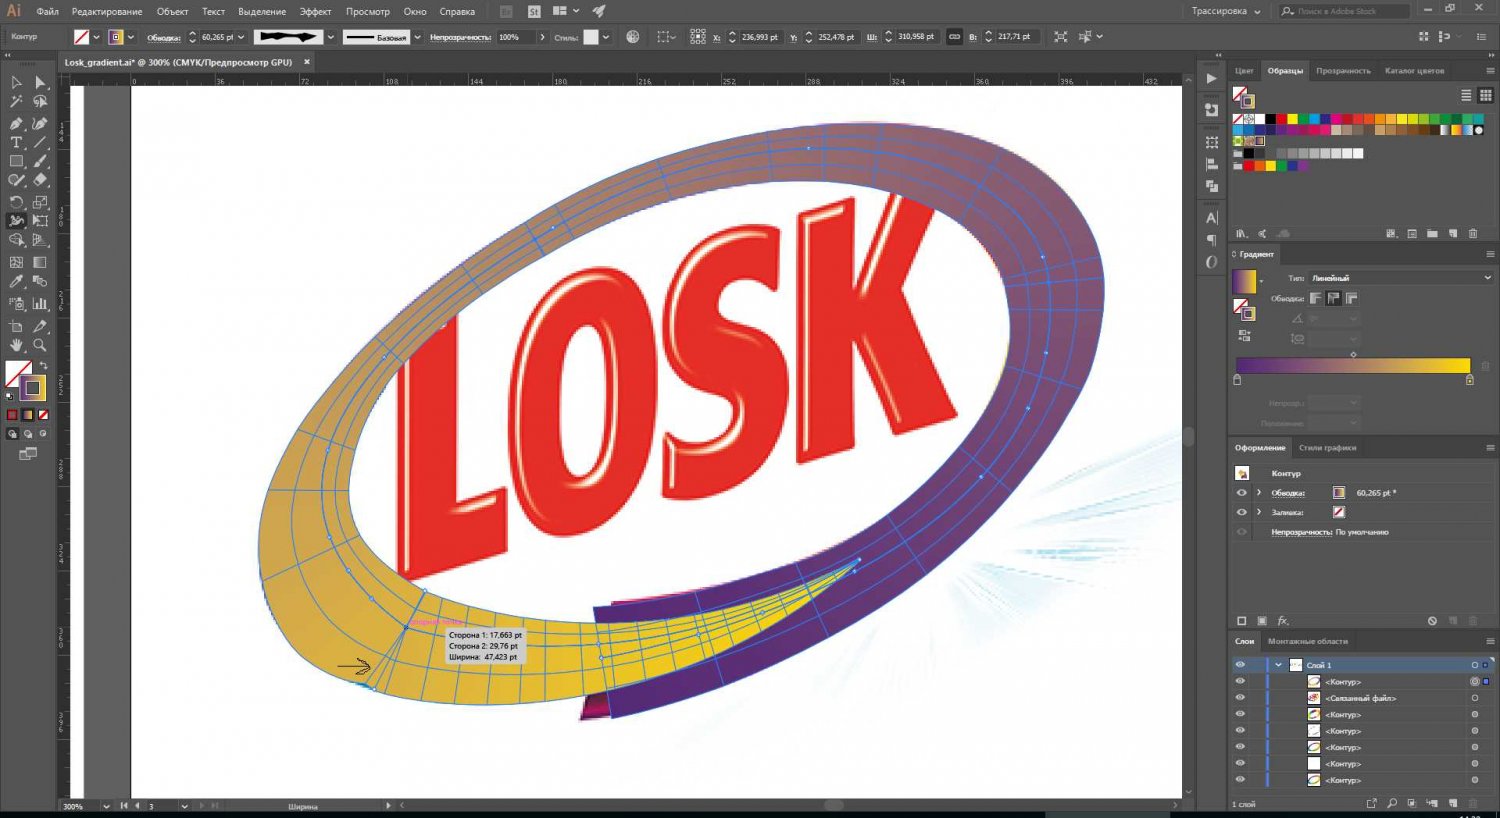Click the left purple gradient stop
Image resolution: width=1500 pixels, height=818 pixels.
tap(1237, 380)
